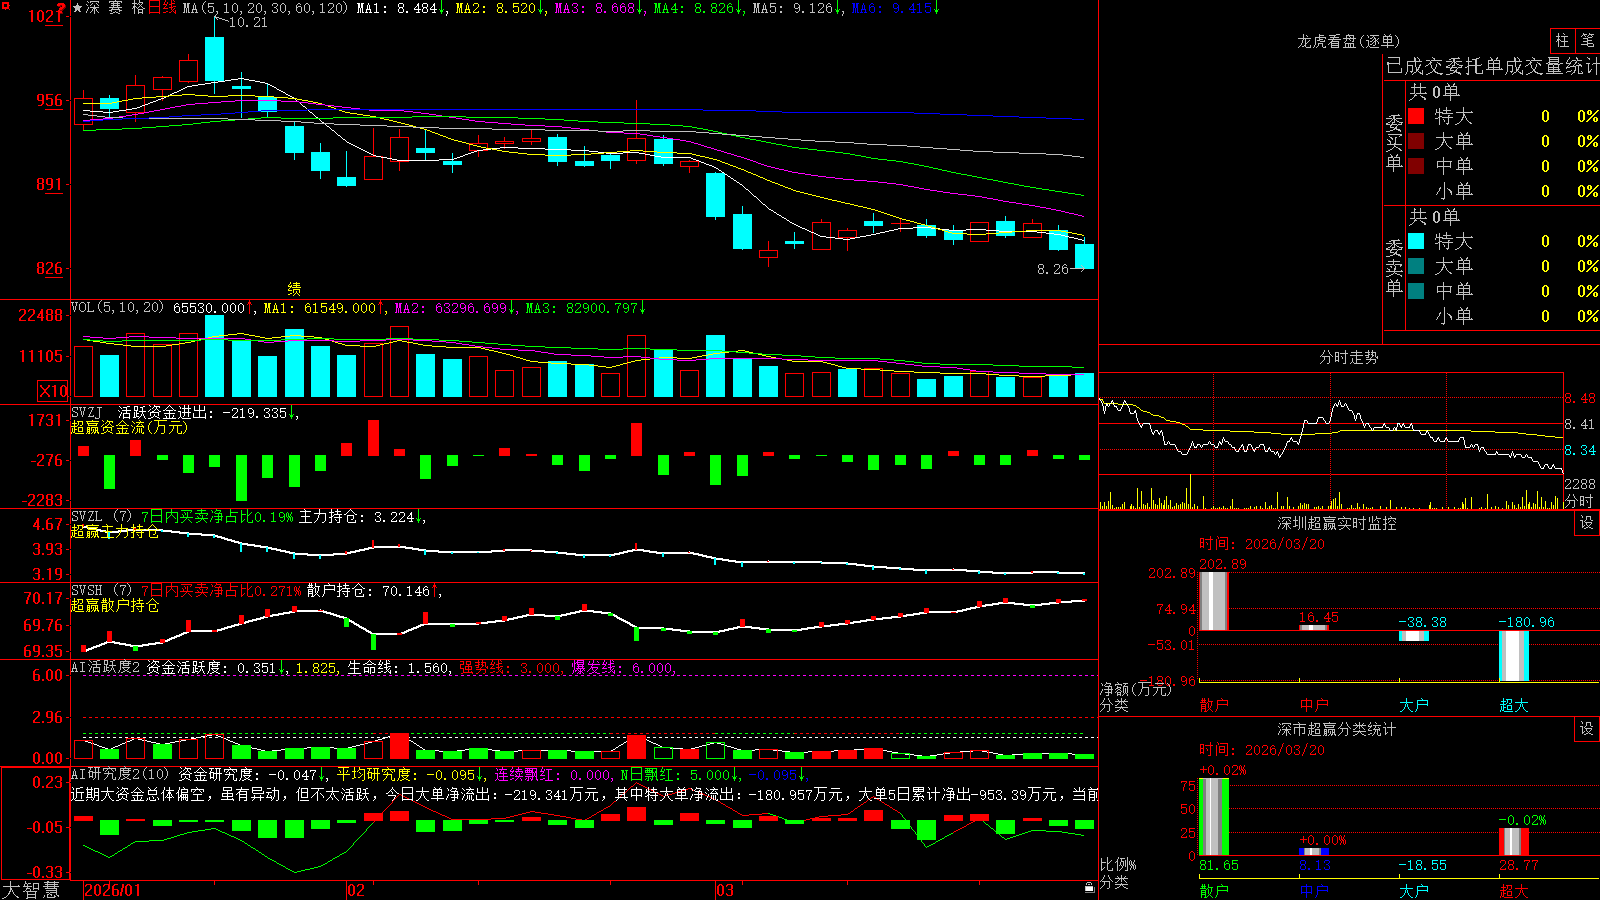Screen dimensions: 1600x900
Task: Click the 爆发线: 6.000 label
Action: (623, 667)
